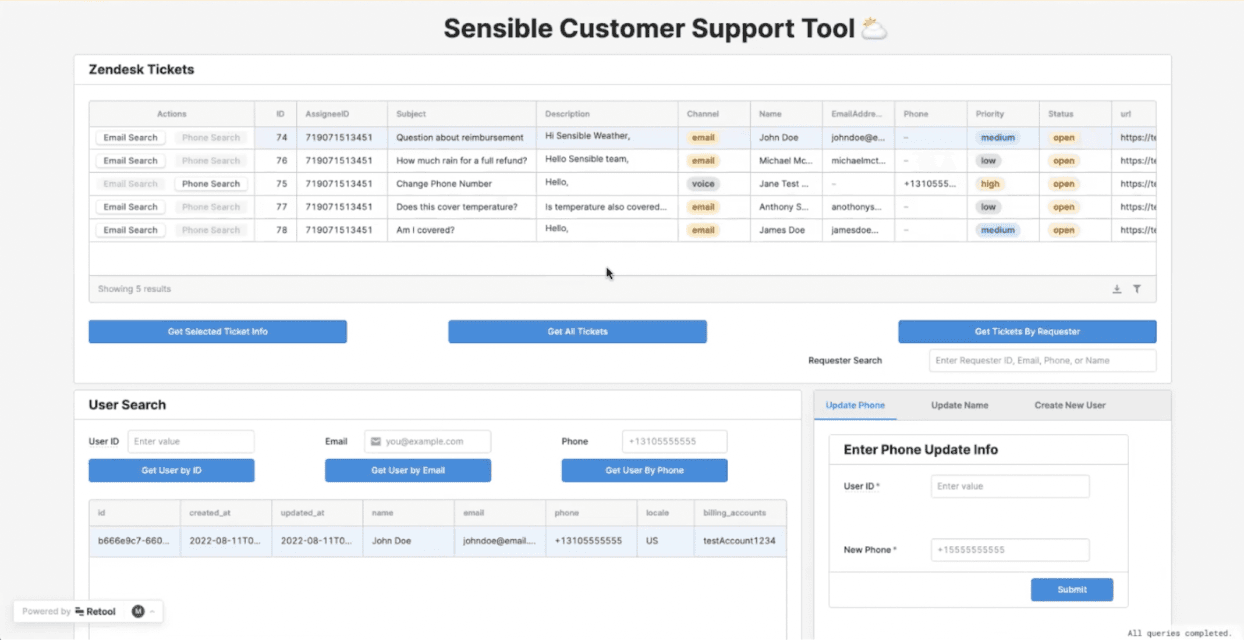Image resolution: width=1244 pixels, height=640 pixels.
Task: Run Phone Search on ticket 75
Action: click(x=210, y=183)
